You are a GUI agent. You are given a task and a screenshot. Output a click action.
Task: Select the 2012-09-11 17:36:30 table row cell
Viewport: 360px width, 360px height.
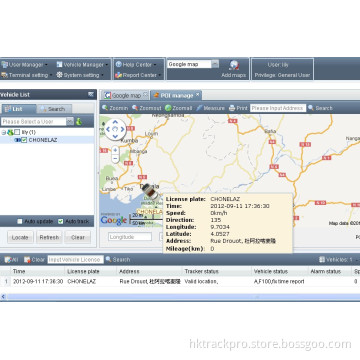[38, 281]
